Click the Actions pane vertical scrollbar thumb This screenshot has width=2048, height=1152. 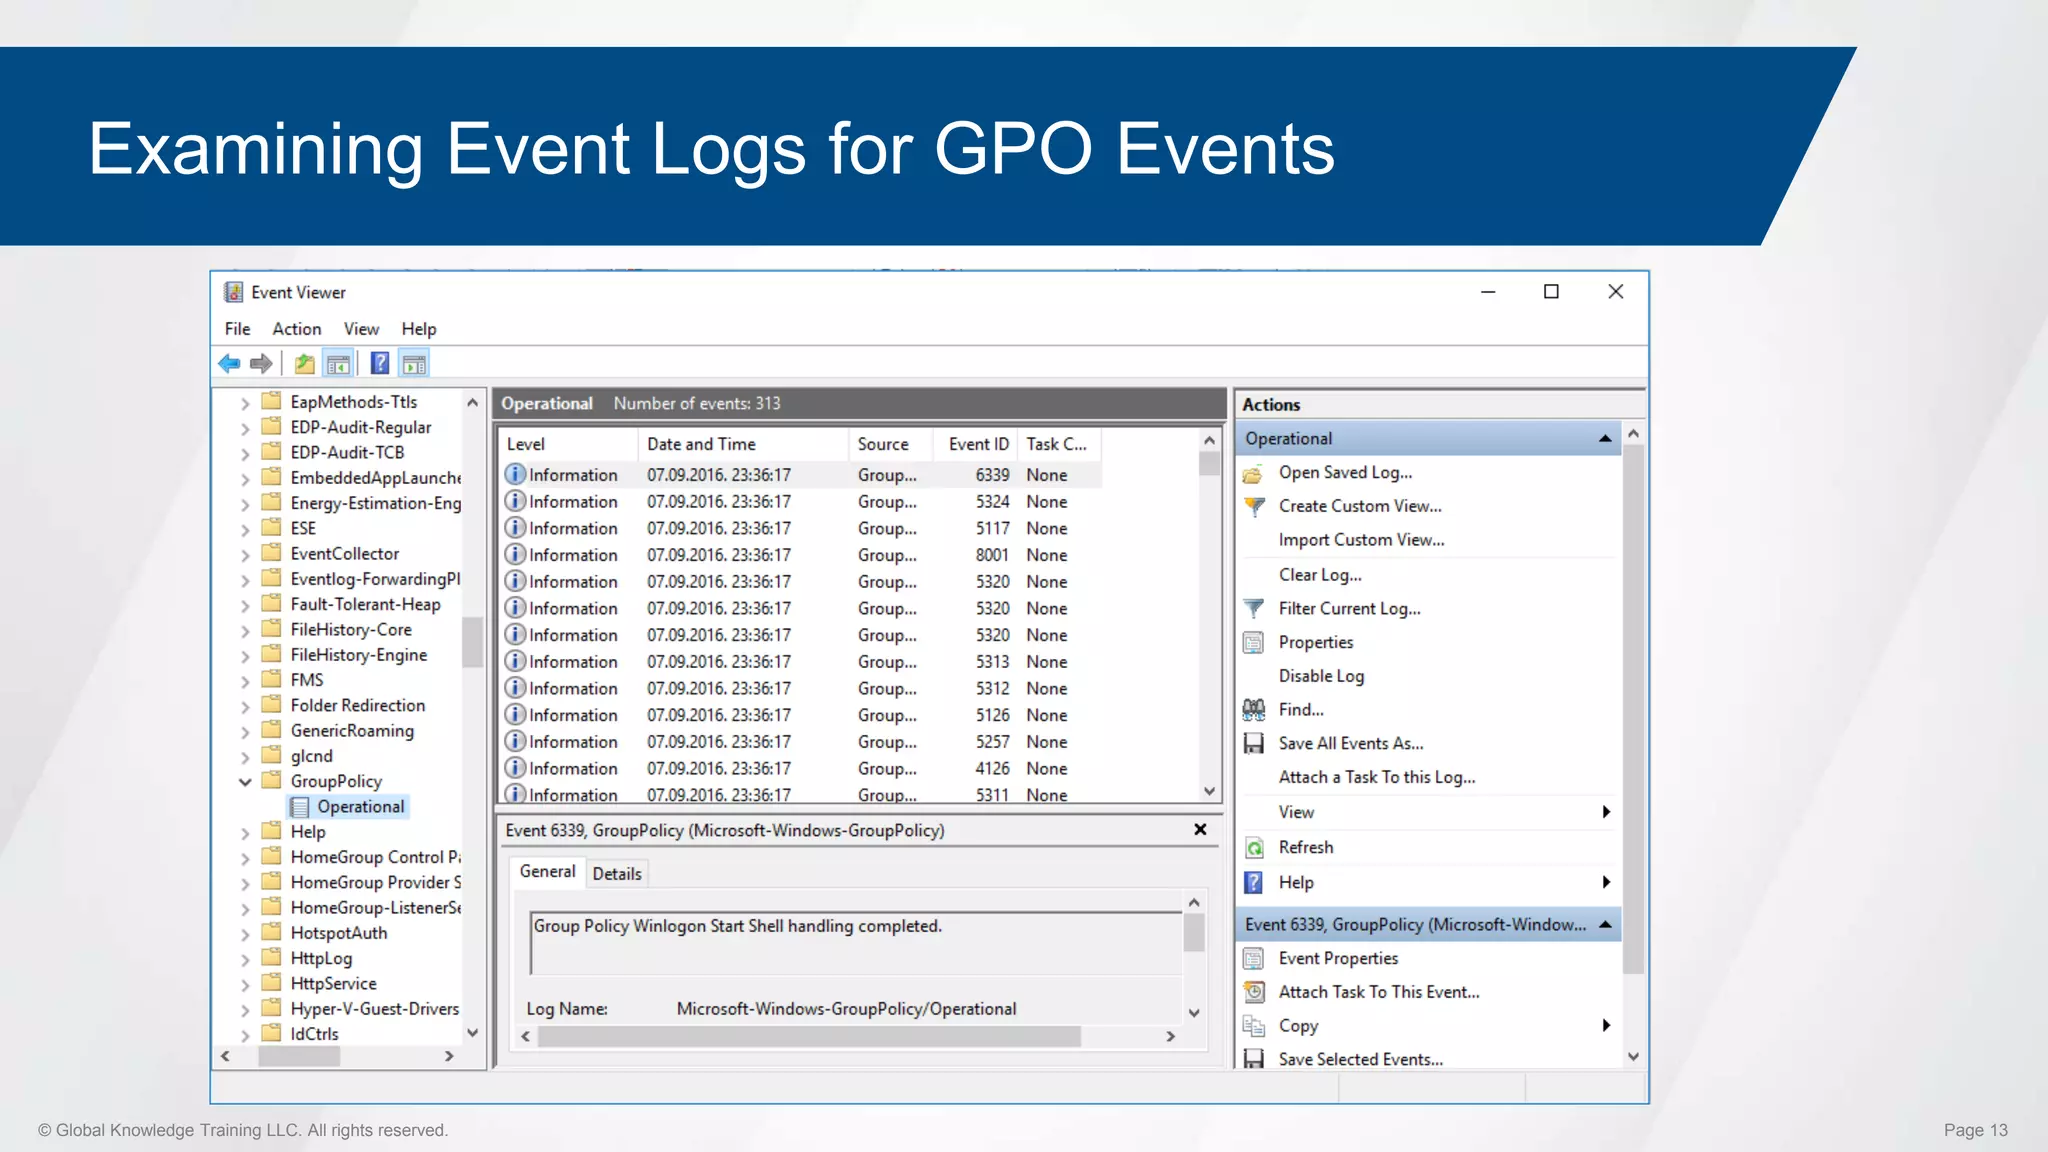(1633, 710)
